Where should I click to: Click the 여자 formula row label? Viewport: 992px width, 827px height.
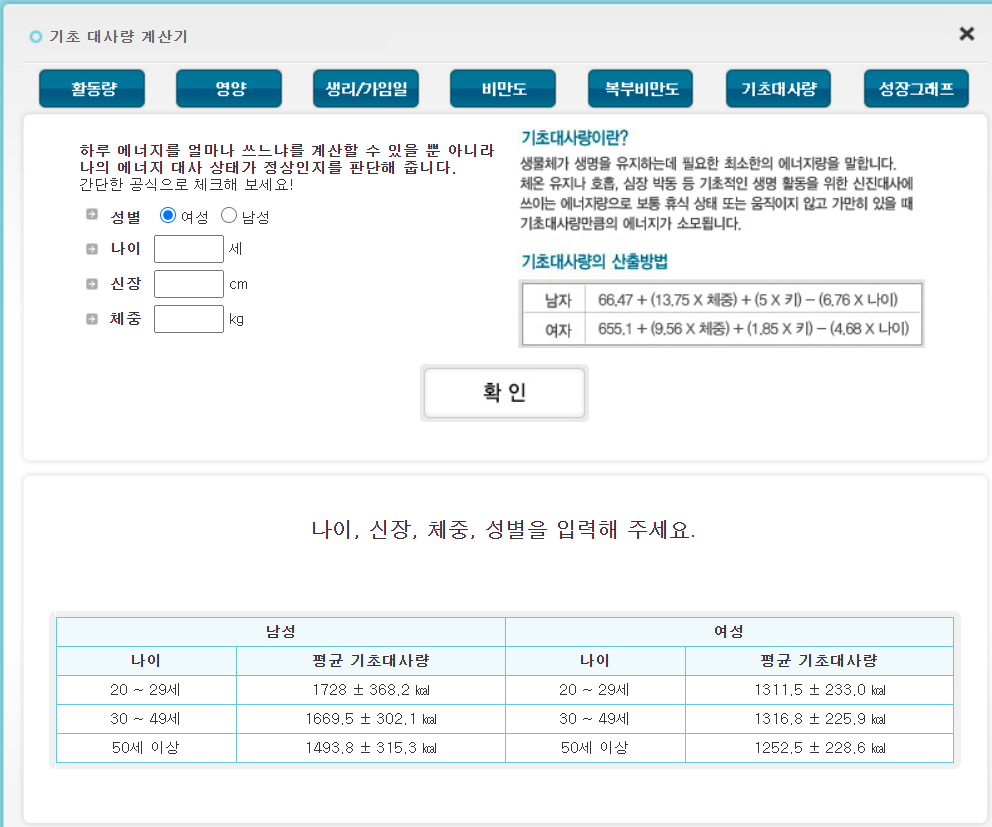click(557, 330)
